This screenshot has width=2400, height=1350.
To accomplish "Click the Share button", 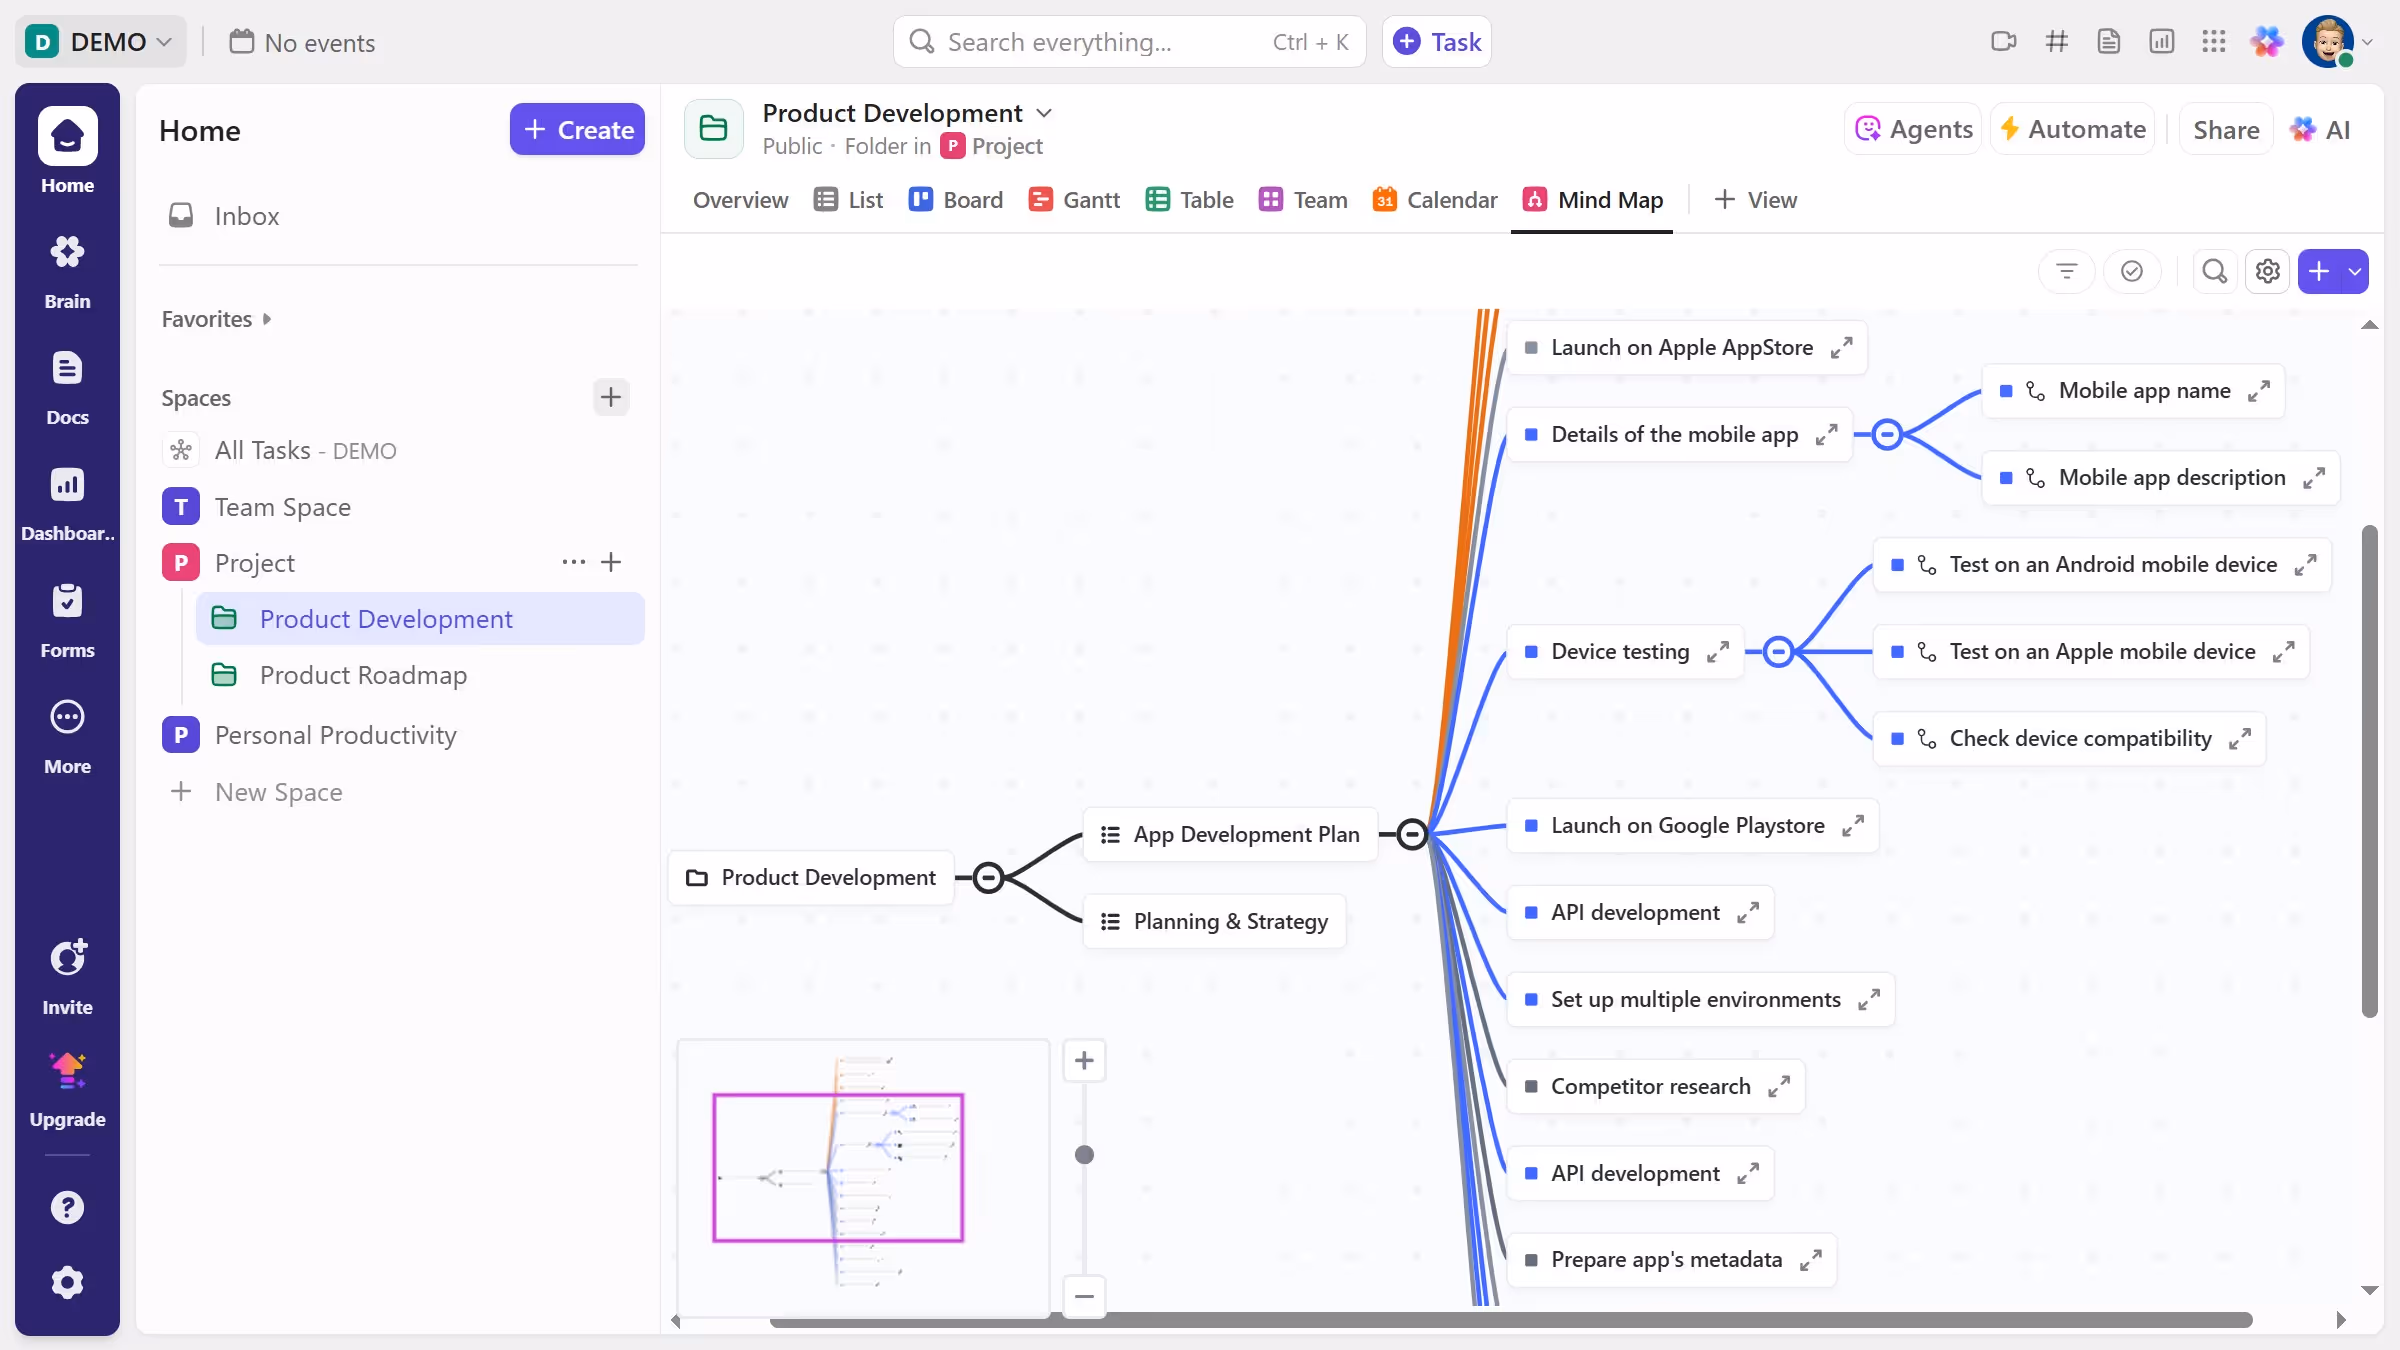I will (x=2225, y=130).
